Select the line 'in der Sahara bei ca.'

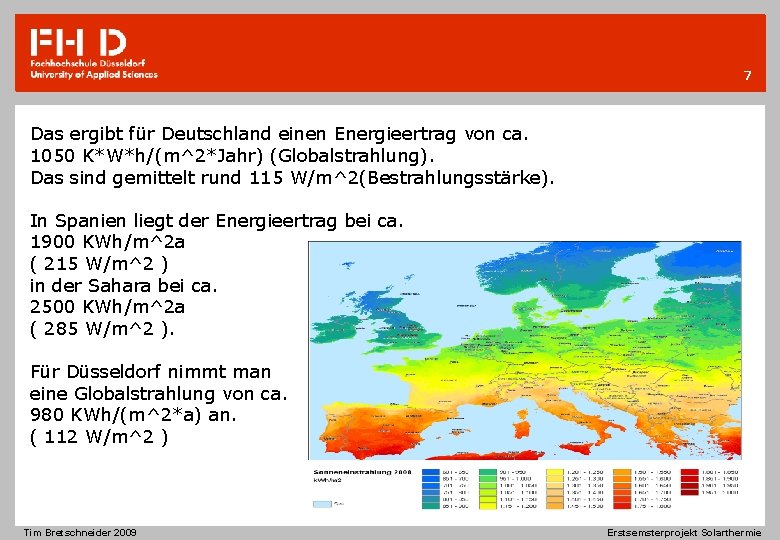click(x=124, y=285)
